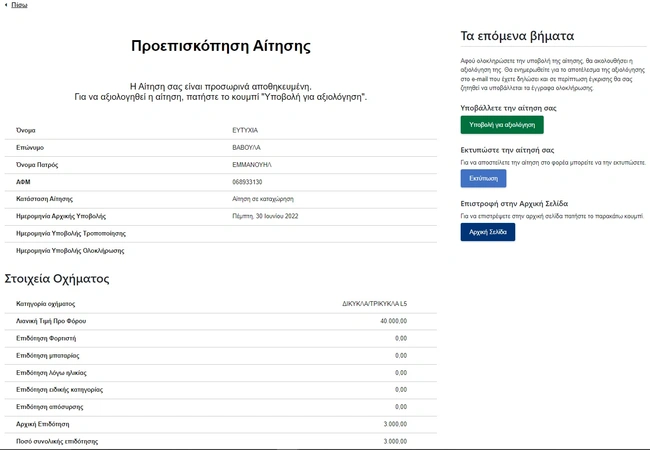Image resolution: width=650 pixels, height=450 pixels.
Task: Click the Προεπισκόπηση Αίτησης page title
Action: pos(221,46)
